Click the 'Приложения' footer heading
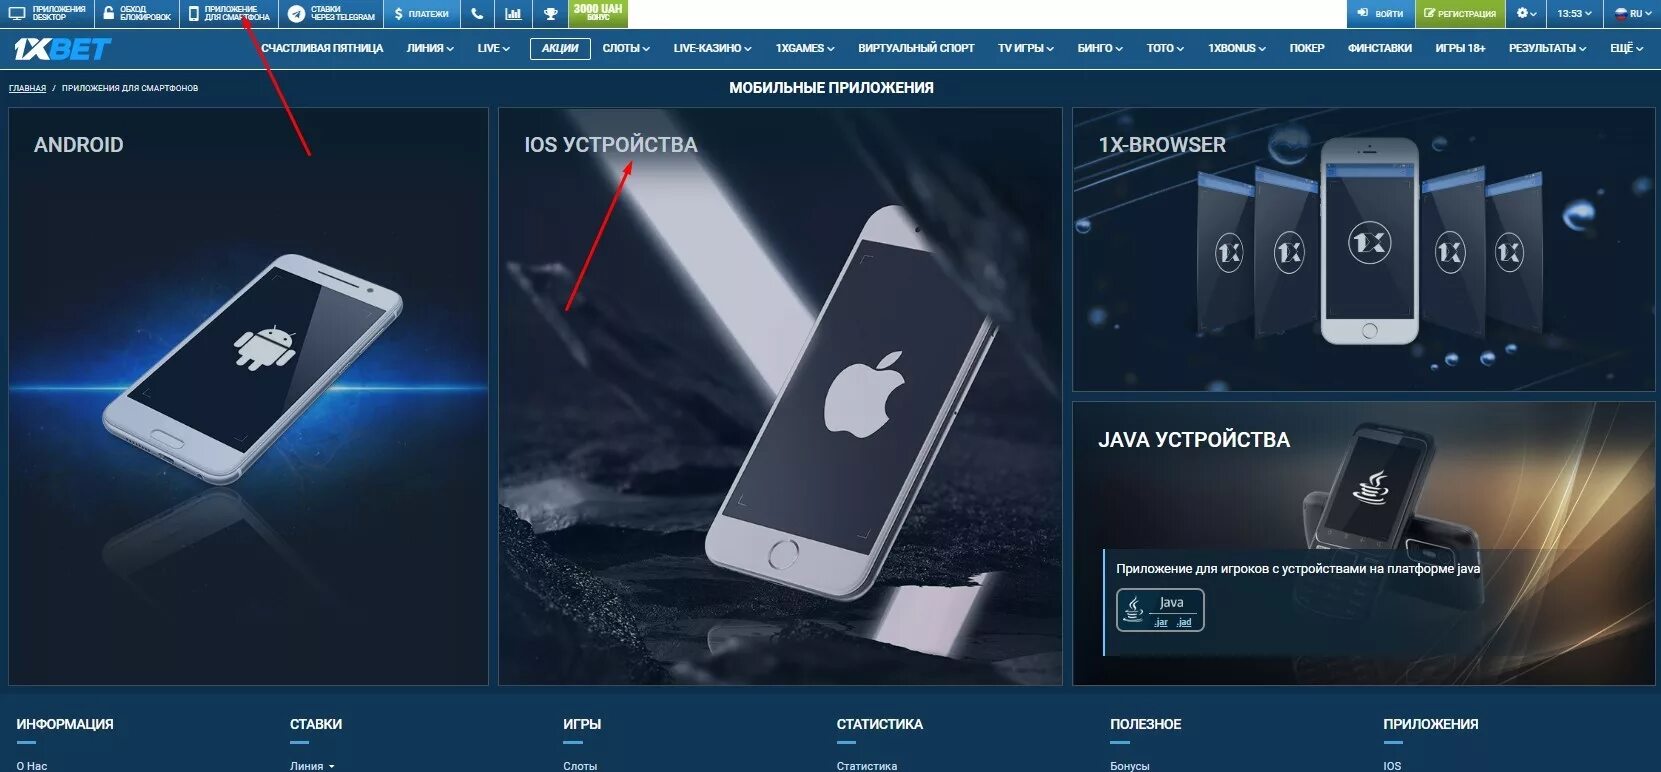 point(1431,724)
